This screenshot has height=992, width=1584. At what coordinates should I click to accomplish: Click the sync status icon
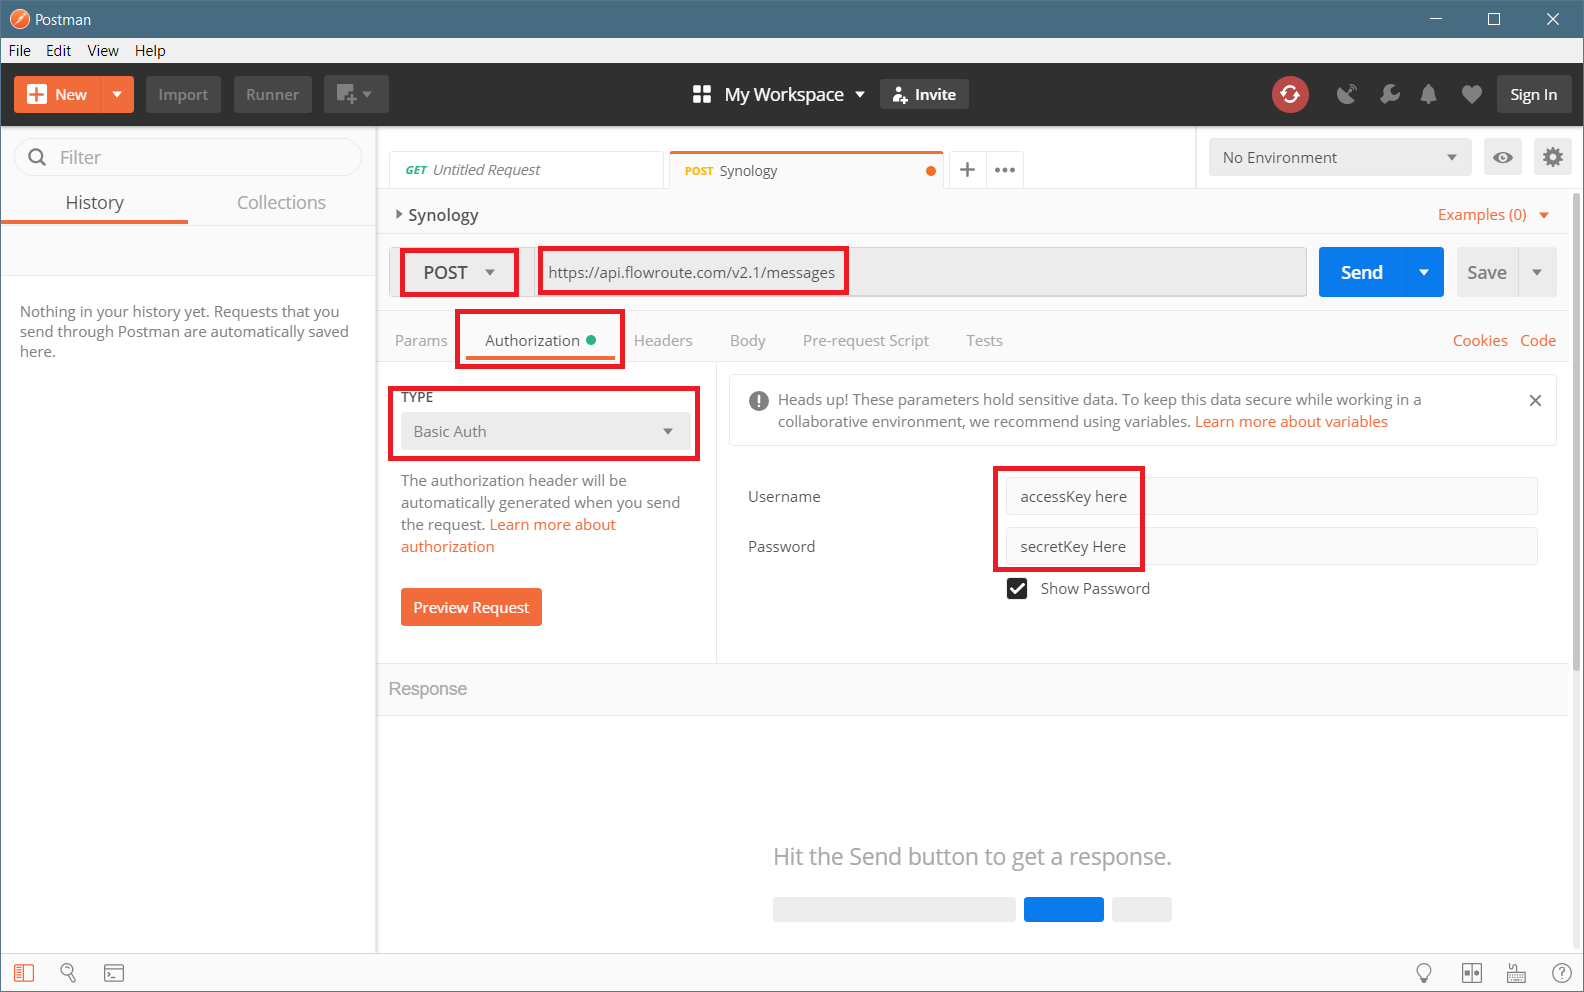1290,94
